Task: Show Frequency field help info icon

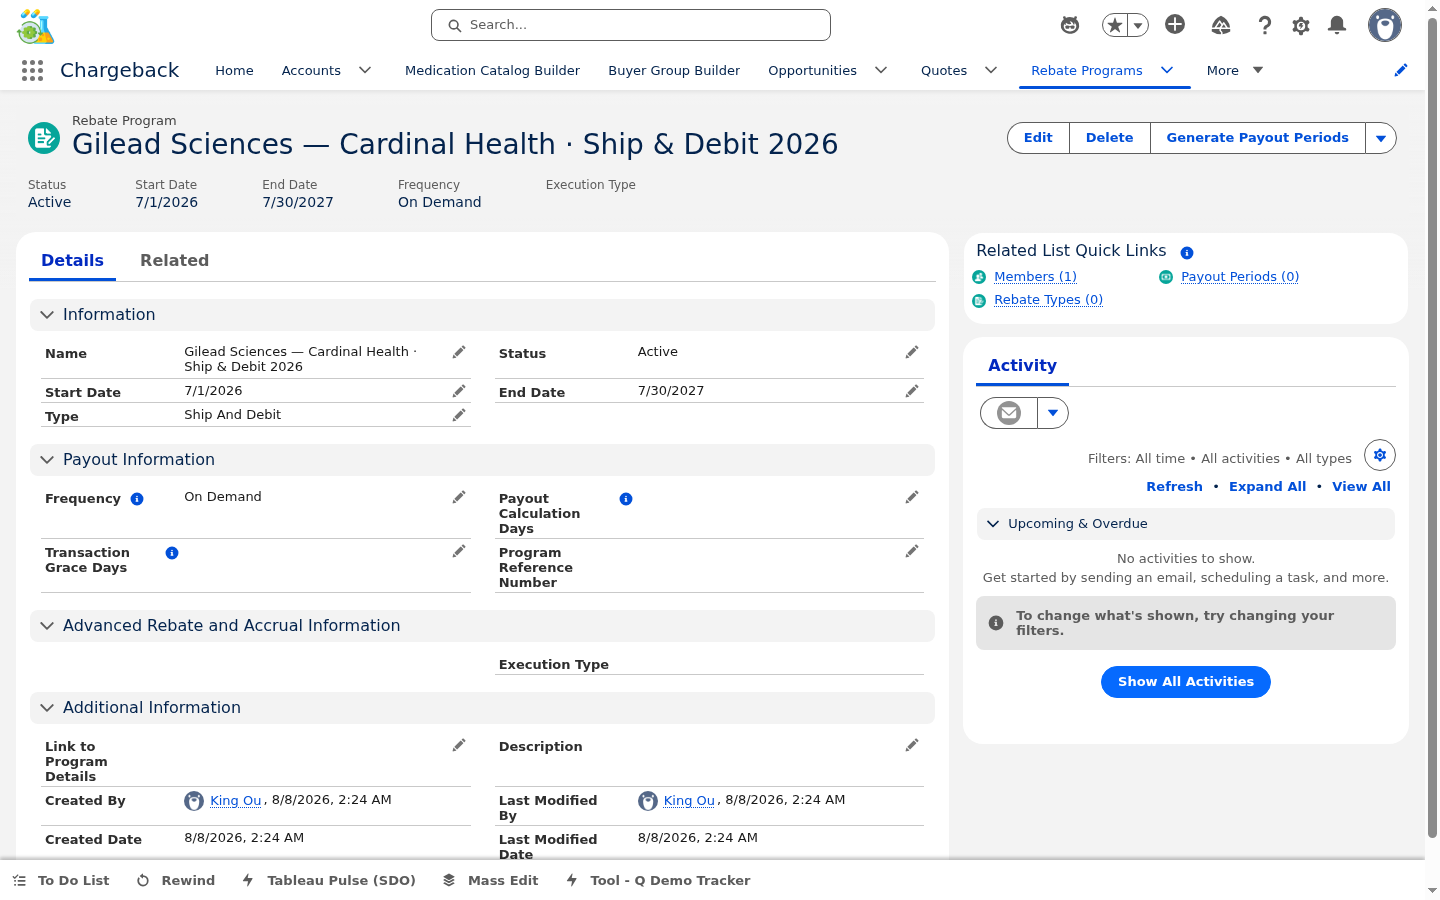Action: pos(137,499)
